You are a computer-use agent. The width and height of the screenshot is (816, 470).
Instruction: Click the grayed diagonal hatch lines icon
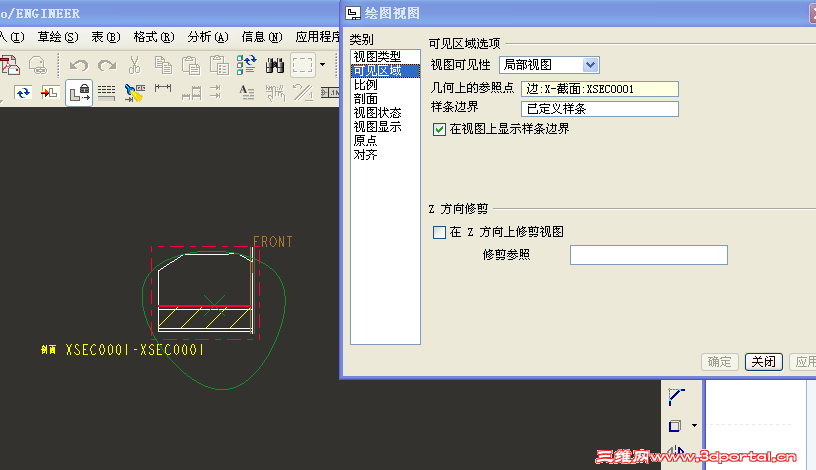click(x=302, y=93)
